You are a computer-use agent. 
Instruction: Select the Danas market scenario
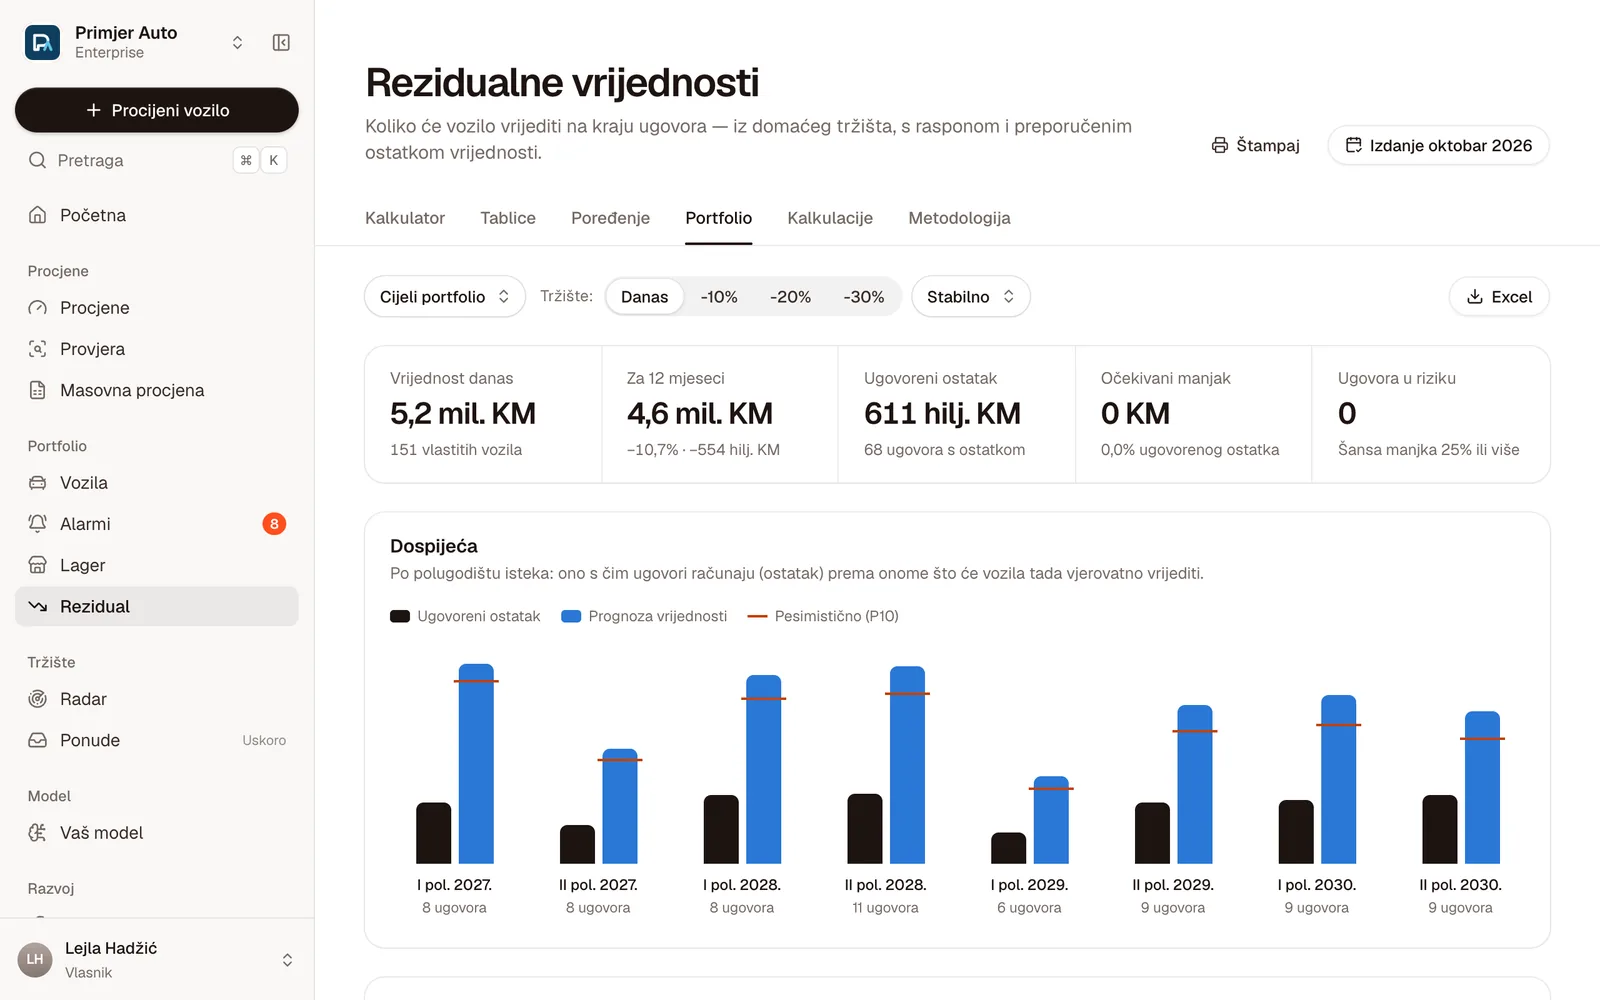(644, 297)
